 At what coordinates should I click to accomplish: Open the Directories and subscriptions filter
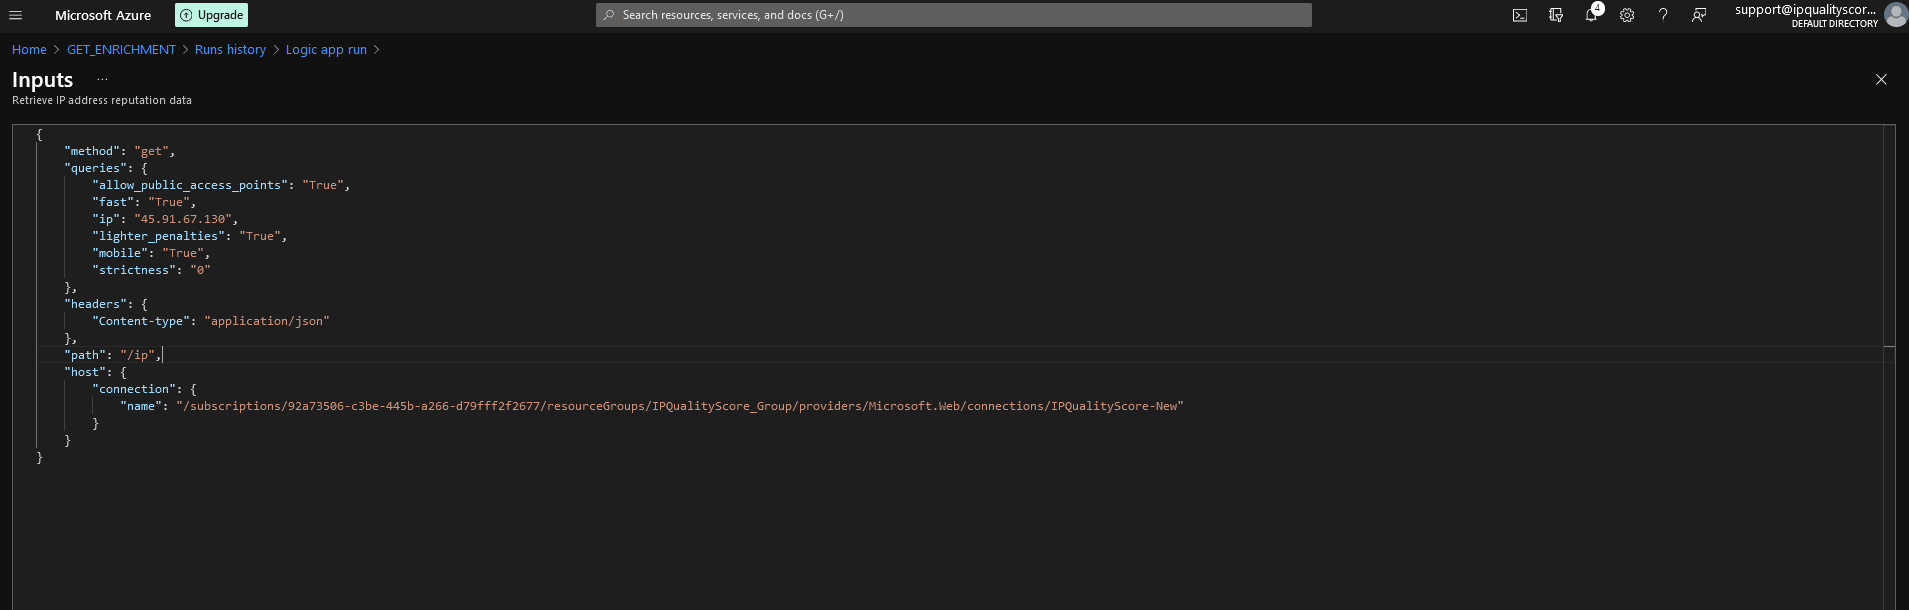[1556, 15]
